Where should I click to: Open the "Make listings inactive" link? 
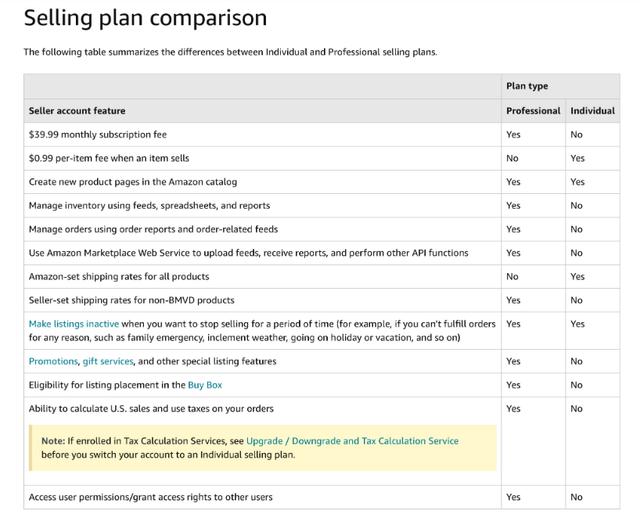click(x=74, y=324)
